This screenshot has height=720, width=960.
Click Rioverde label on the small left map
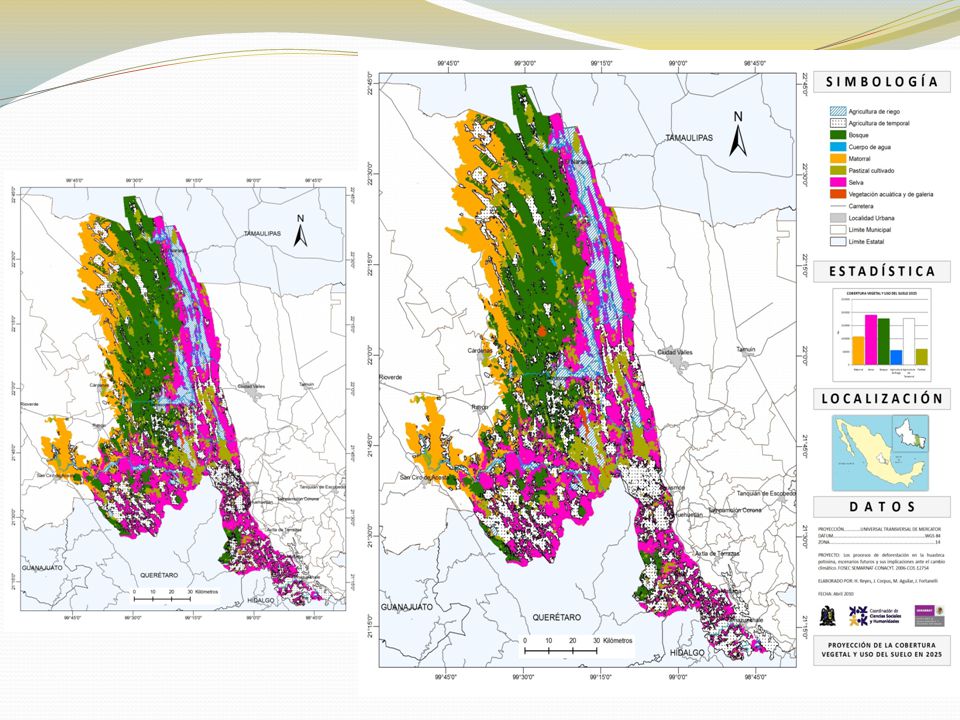(x=30, y=404)
